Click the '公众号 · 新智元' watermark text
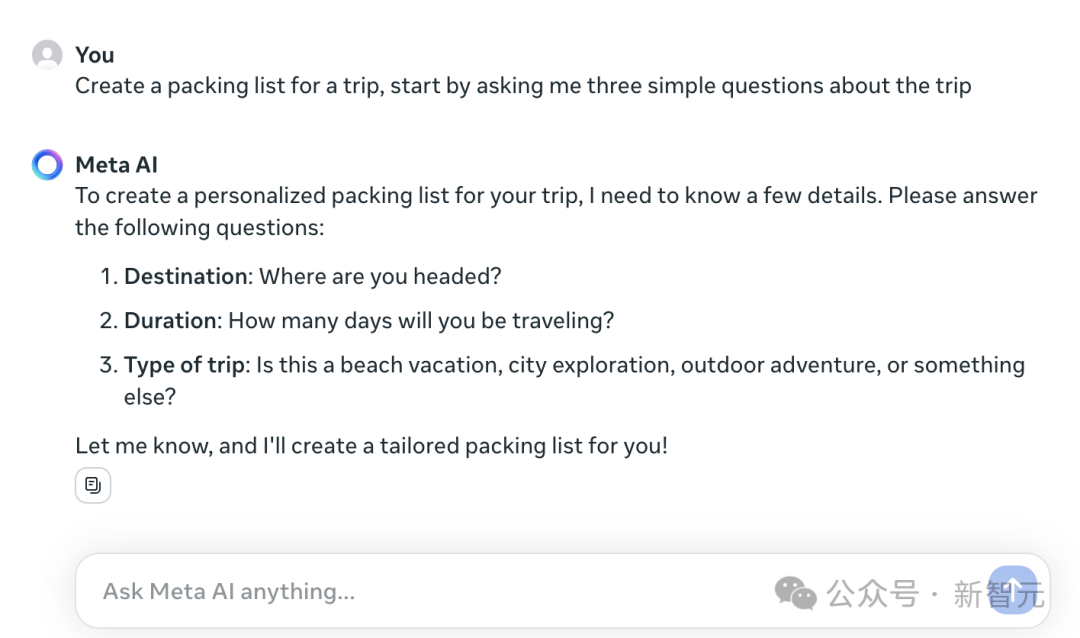 click(935, 594)
